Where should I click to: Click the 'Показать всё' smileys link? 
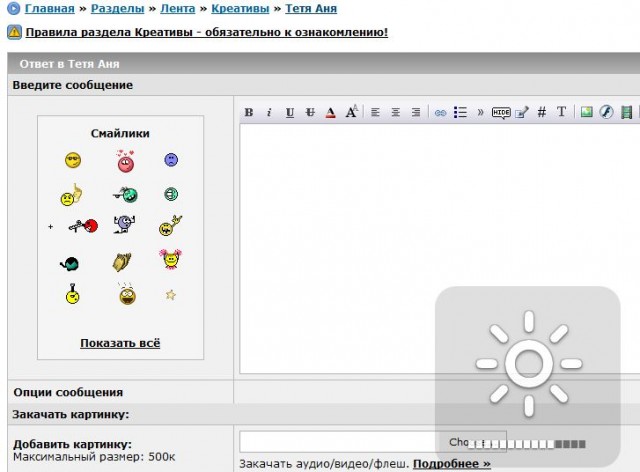point(120,343)
